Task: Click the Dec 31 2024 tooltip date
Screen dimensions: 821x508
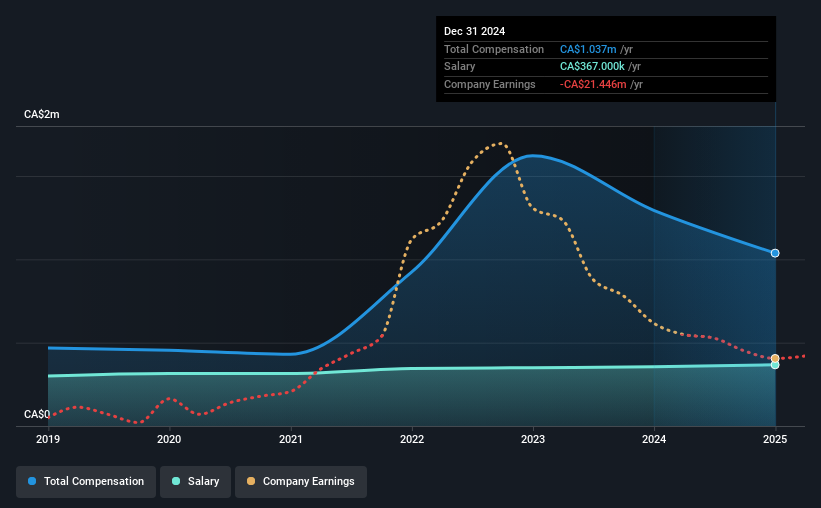Action: (x=474, y=31)
